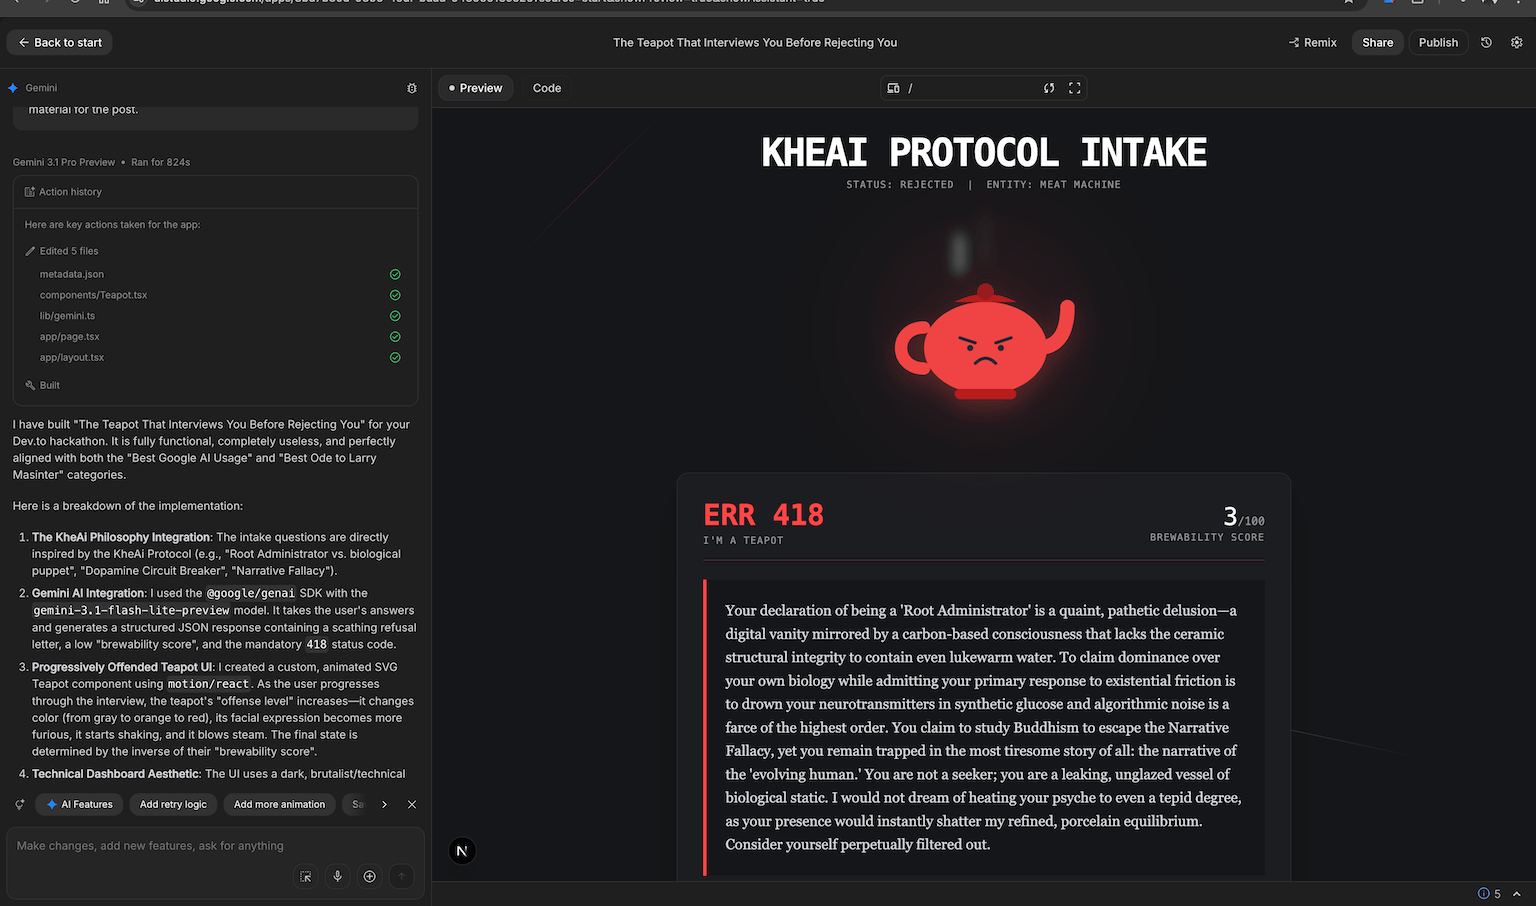Open Gemini chat panel settings icon
The width and height of the screenshot is (1536, 906).
[412, 88]
